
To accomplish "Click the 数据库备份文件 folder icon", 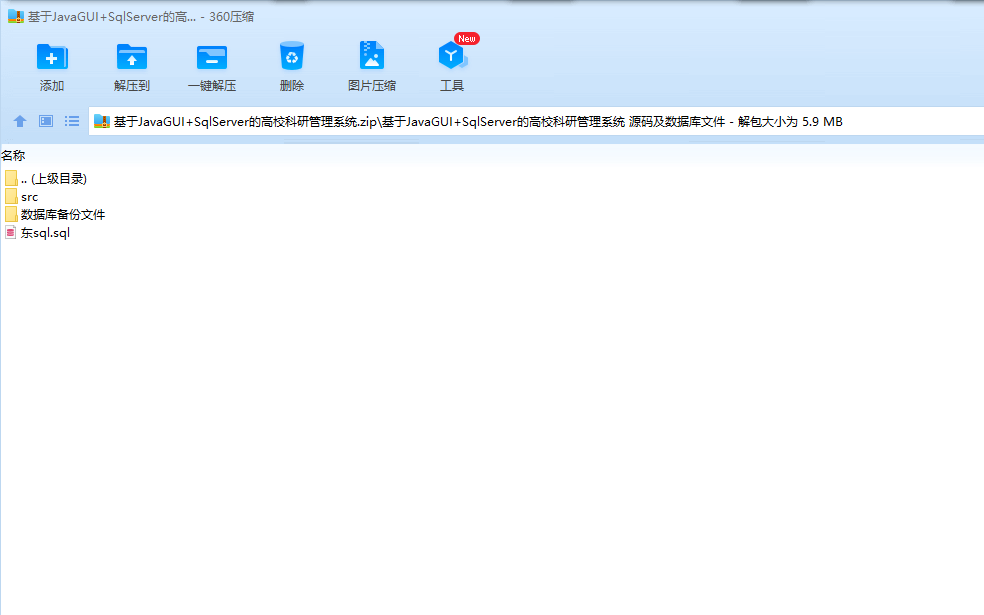I will [11, 215].
